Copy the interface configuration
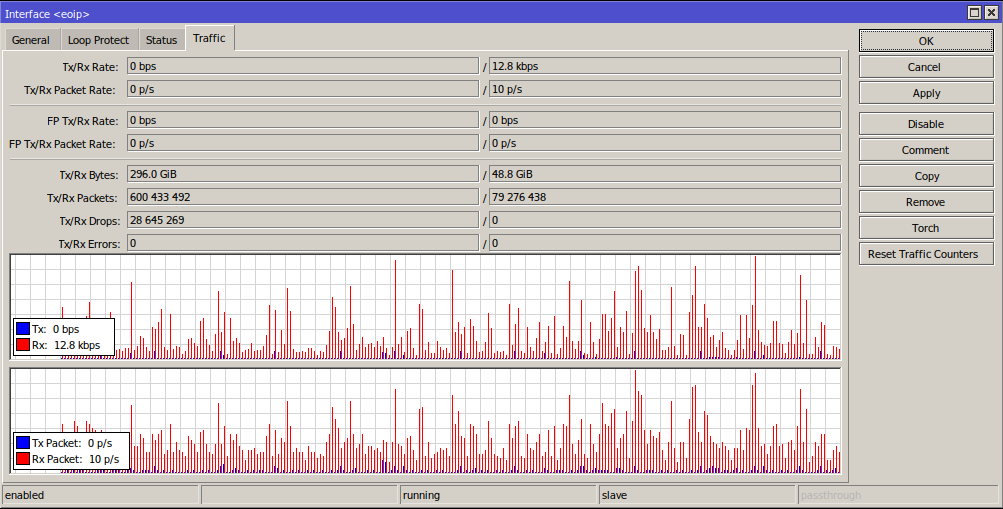1003x509 pixels. (x=925, y=176)
